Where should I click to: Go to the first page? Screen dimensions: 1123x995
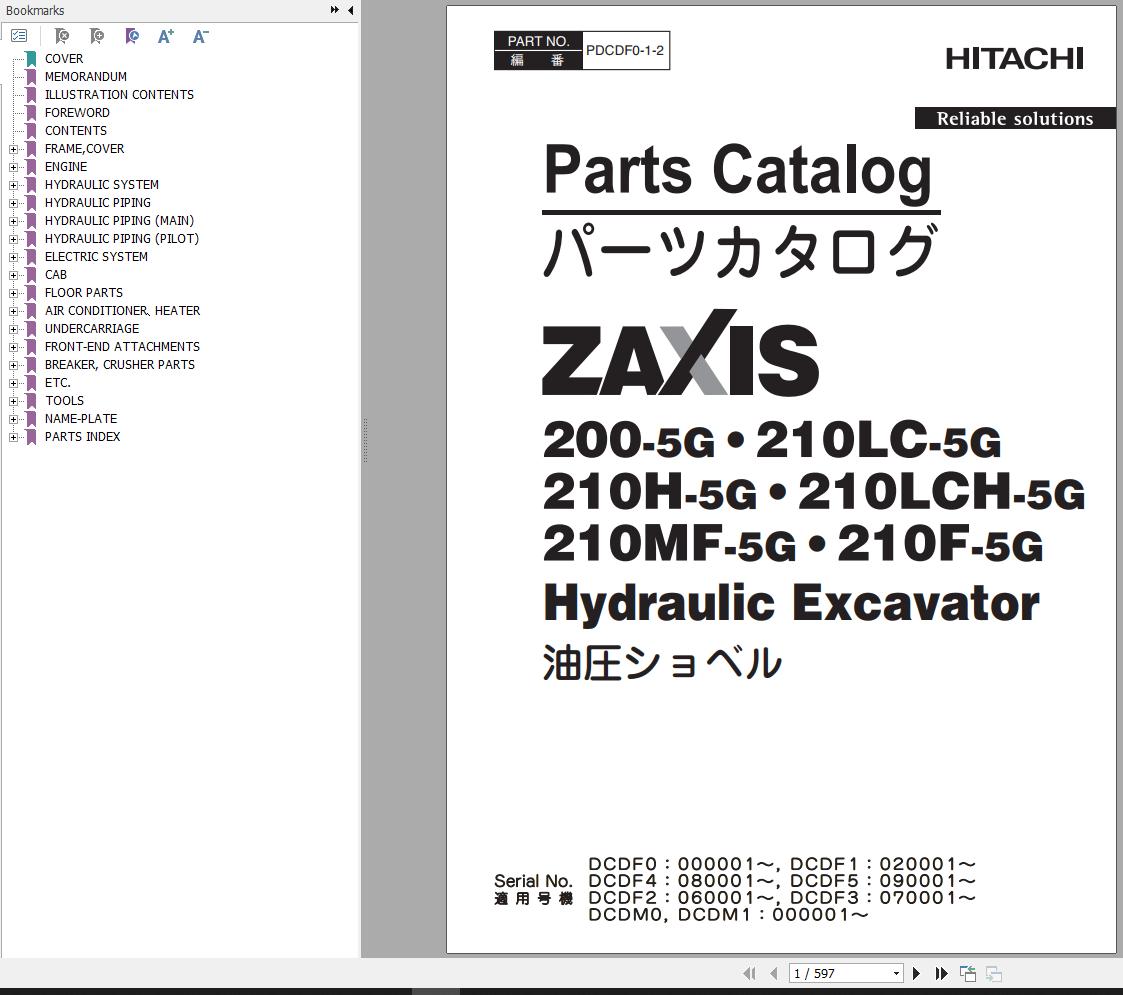click(x=749, y=973)
